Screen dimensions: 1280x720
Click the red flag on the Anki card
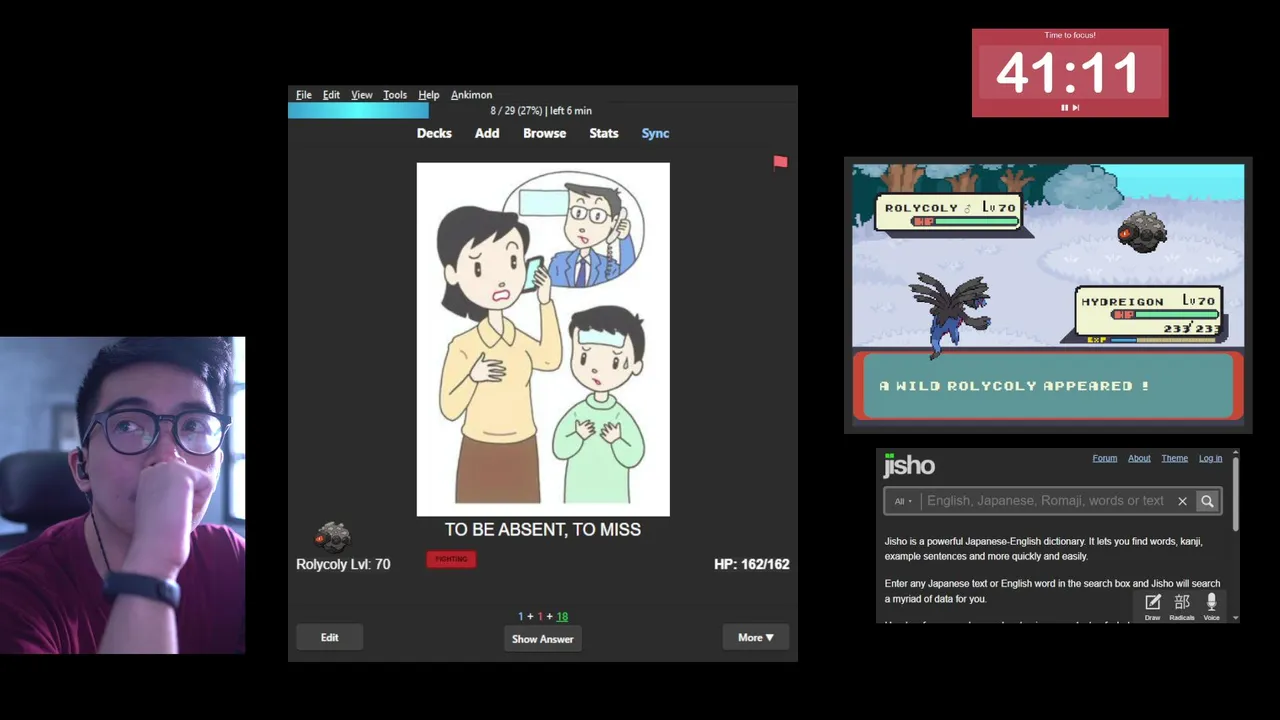click(x=780, y=162)
